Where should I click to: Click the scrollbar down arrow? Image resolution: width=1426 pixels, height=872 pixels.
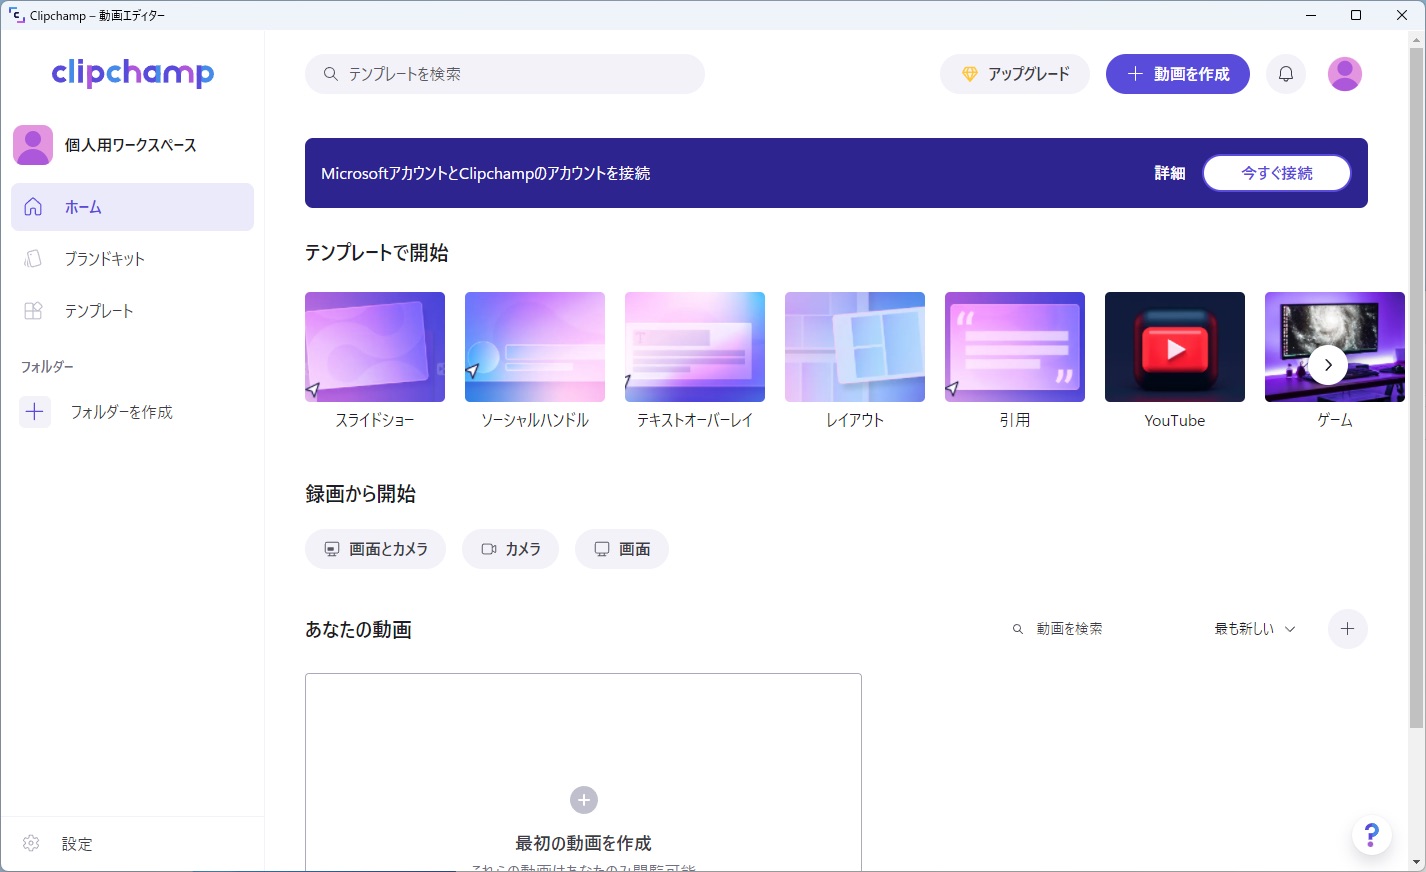1416,862
